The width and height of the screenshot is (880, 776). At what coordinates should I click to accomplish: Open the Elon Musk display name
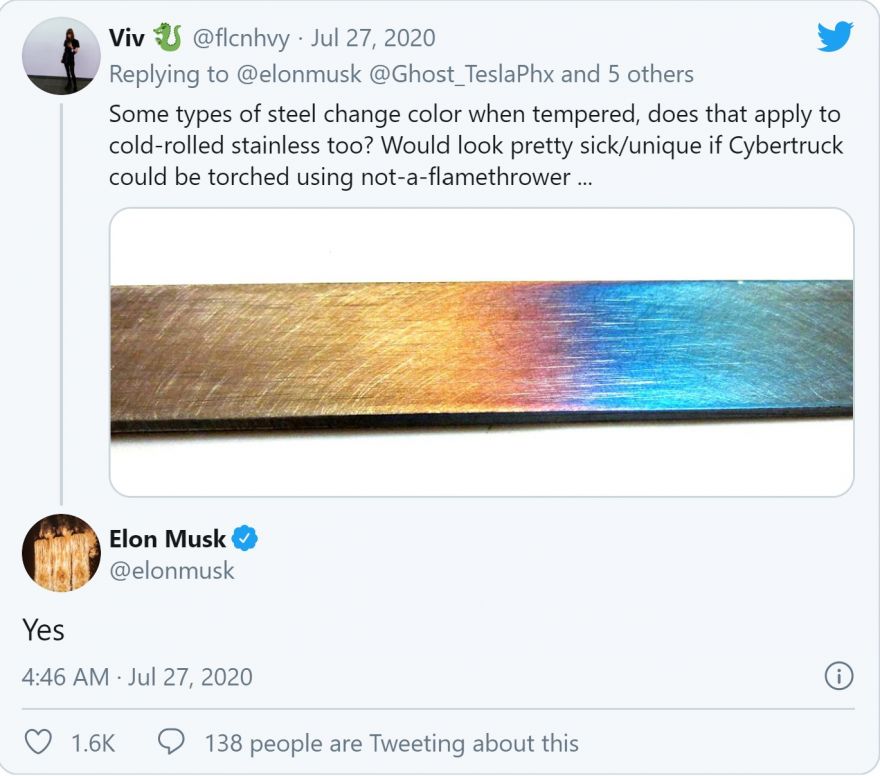click(167, 539)
